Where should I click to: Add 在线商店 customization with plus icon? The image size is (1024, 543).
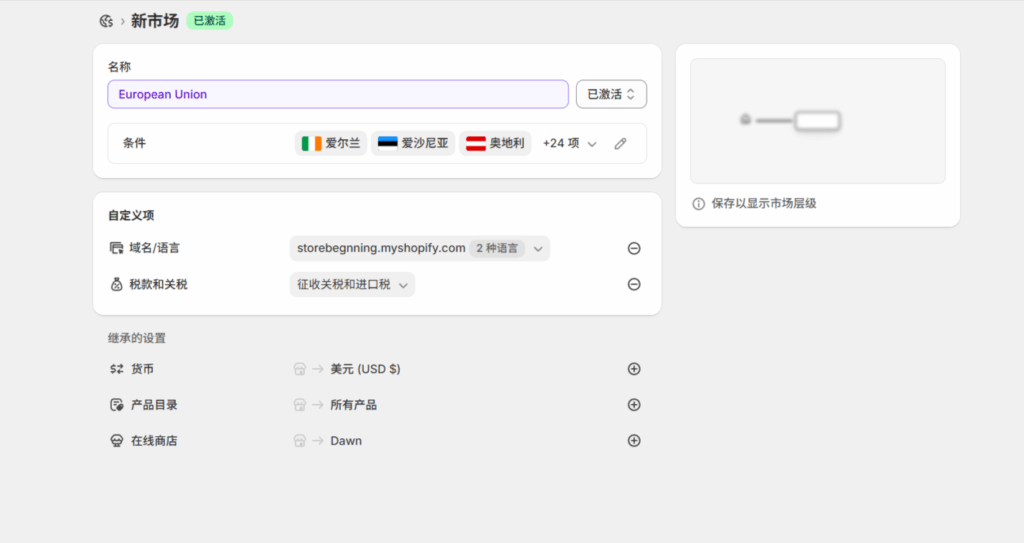634,441
